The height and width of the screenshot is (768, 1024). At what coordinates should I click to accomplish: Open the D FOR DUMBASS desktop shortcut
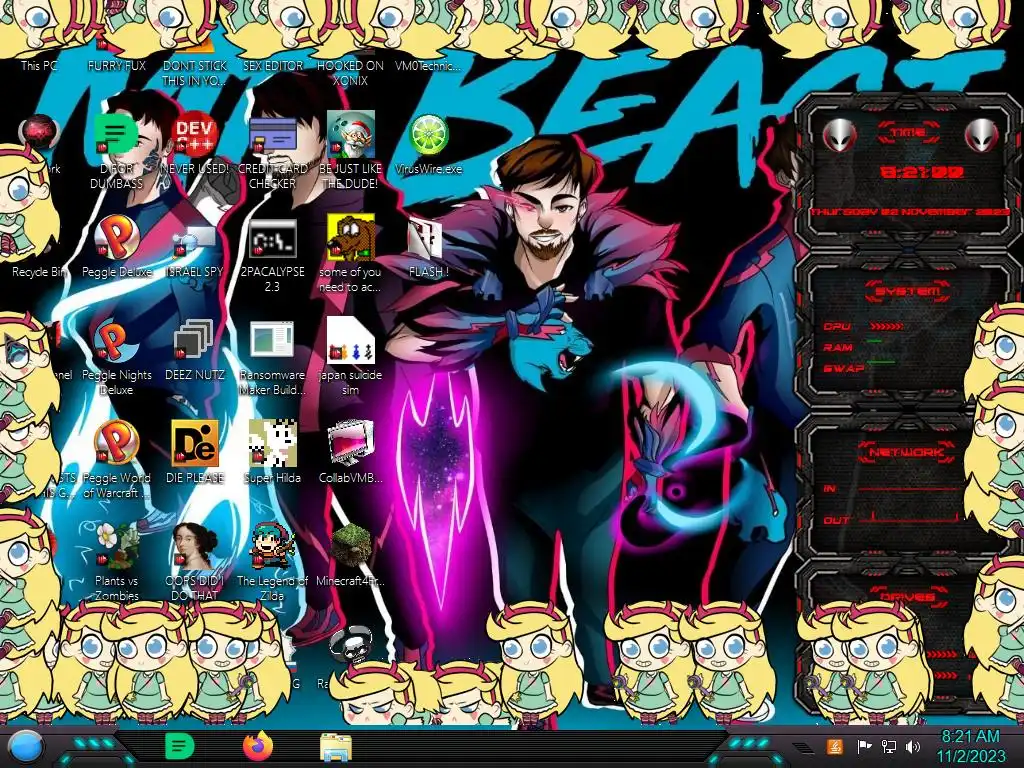click(116, 133)
